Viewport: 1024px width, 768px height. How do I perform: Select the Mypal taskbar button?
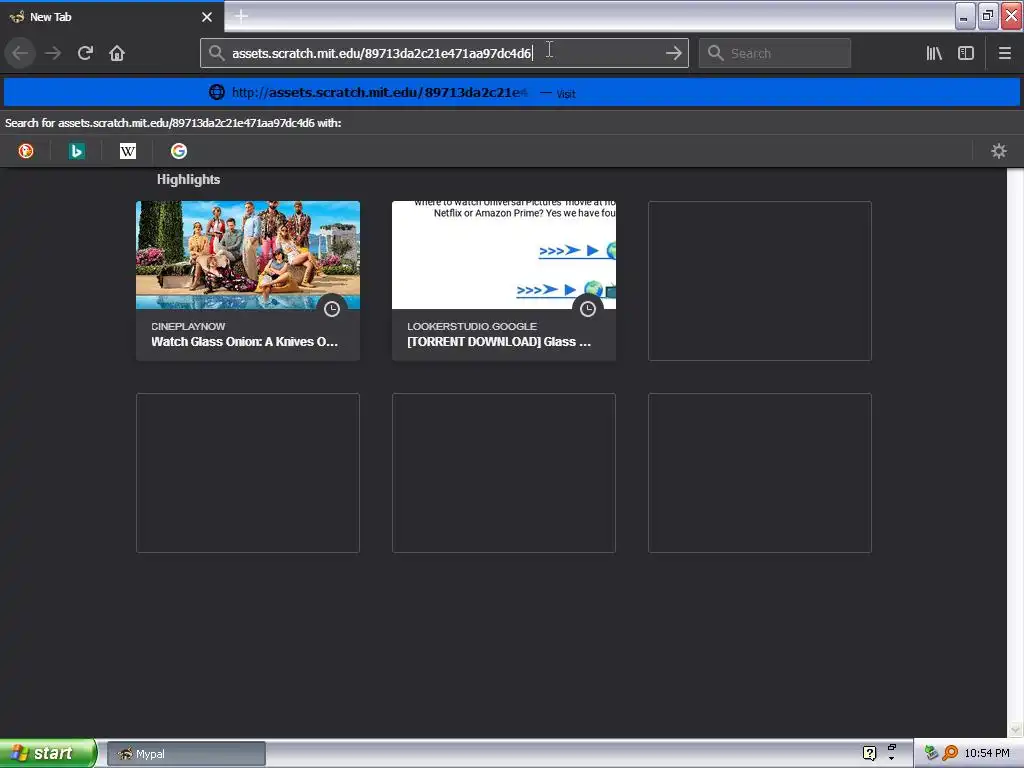click(x=186, y=754)
